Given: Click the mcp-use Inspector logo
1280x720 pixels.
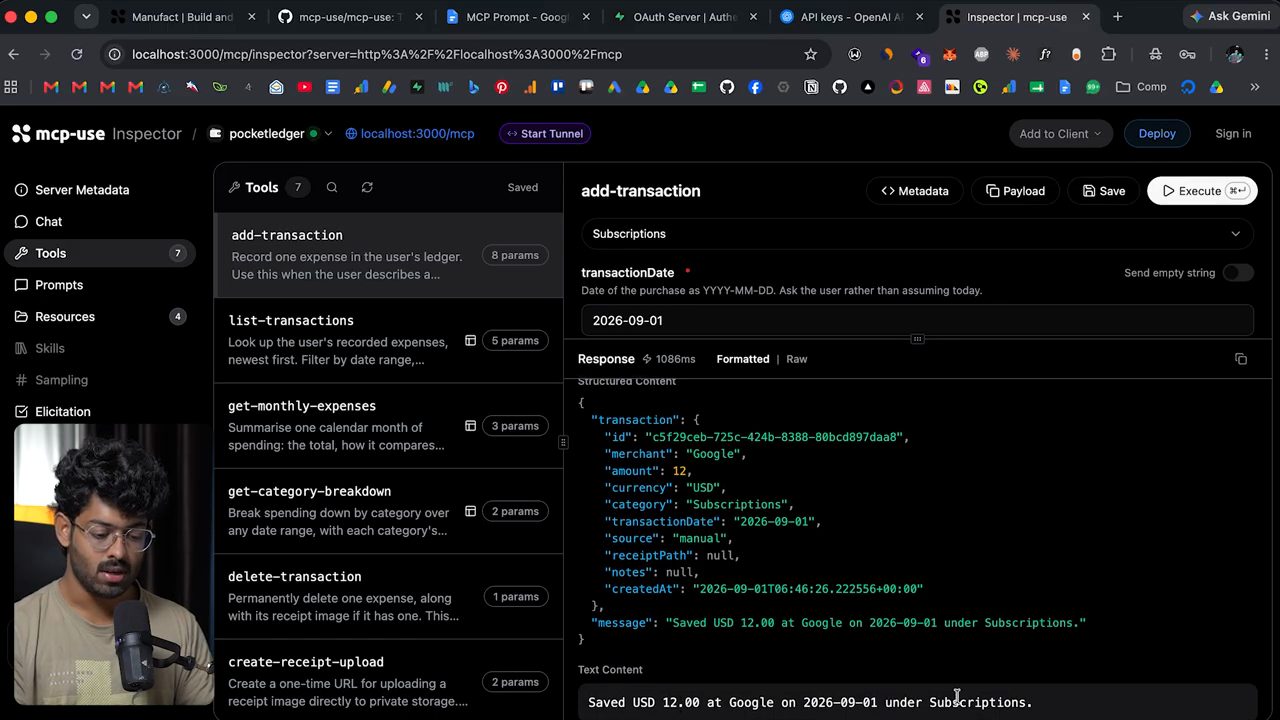Looking at the screenshot, I should (x=97, y=134).
